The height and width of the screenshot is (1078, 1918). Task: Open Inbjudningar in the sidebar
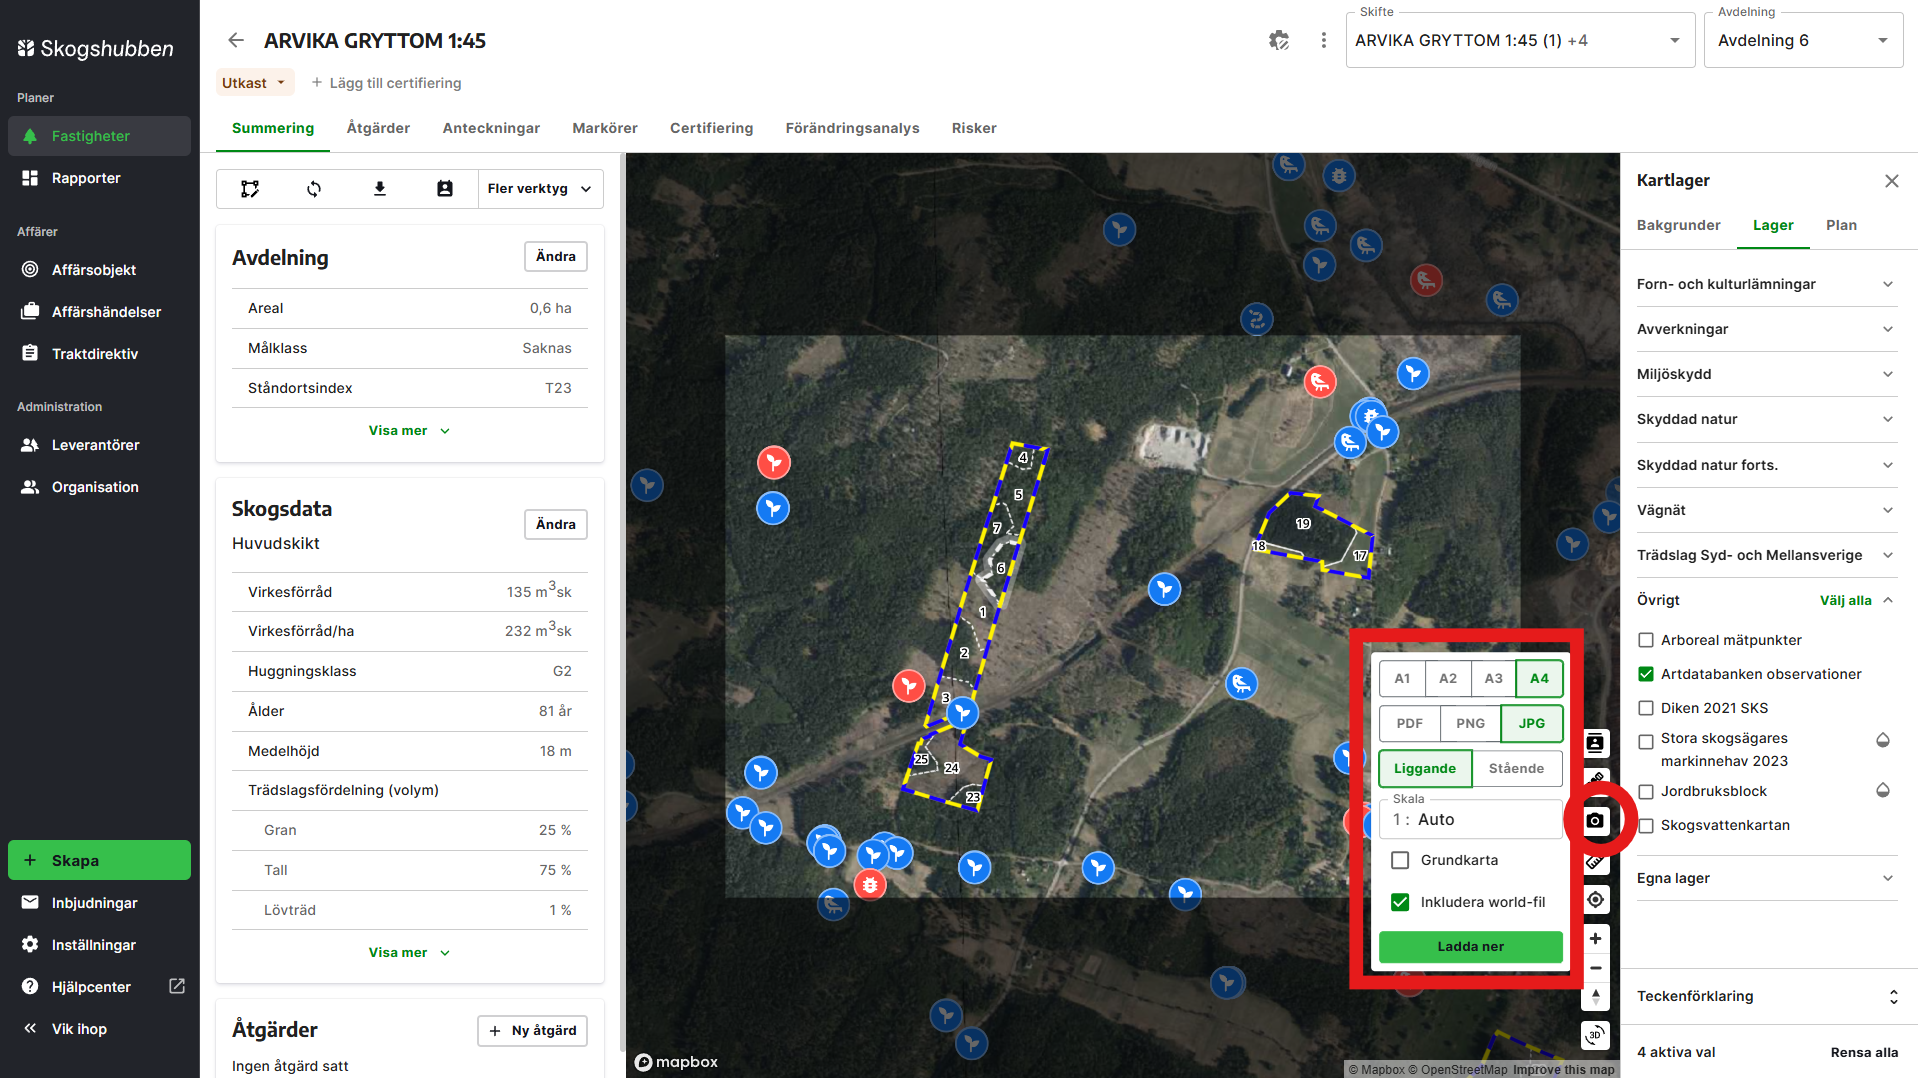point(99,903)
